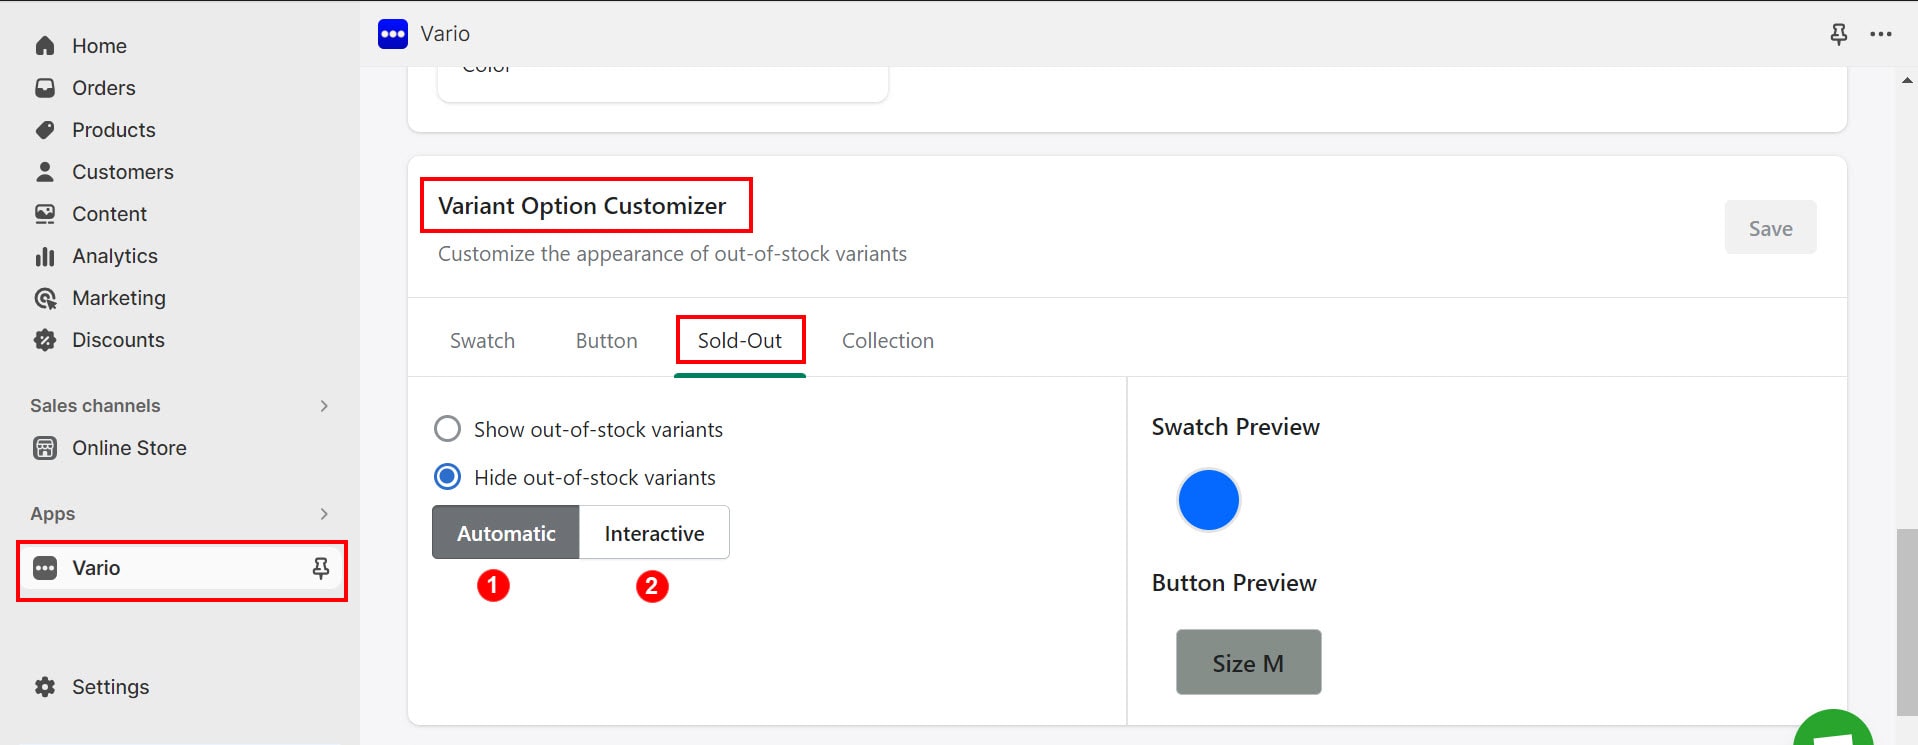The width and height of the screenshot is (1918, 745).
Task: Open the green chat widget
Action: (x=1835, y=728)
